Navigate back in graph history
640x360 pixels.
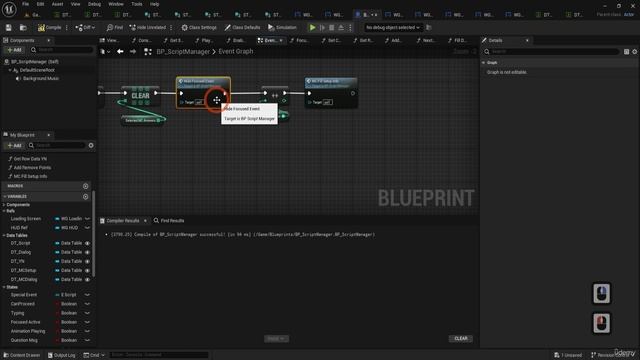(x=120, y=52)
